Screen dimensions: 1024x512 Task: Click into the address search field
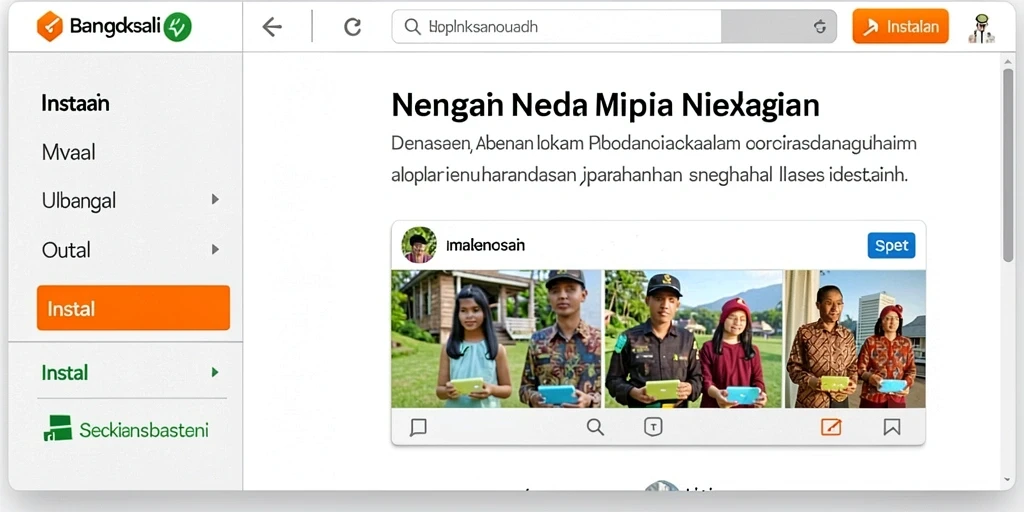point(614,27)
